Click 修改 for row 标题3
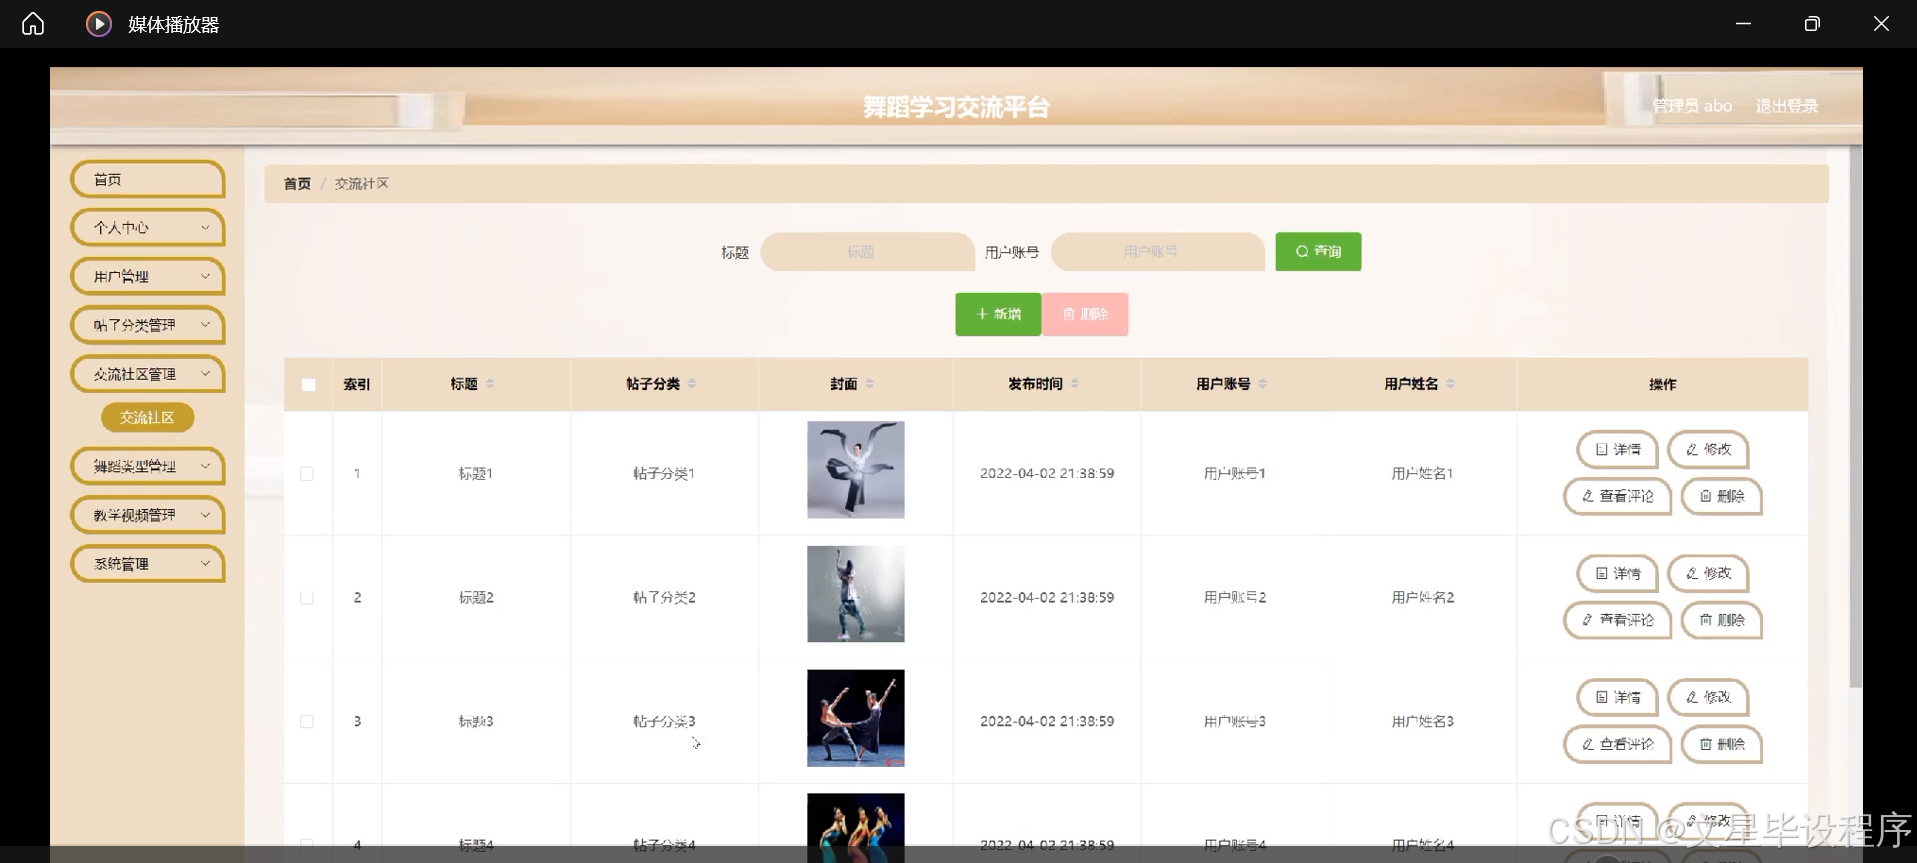Image resolution: width=1917 pixels, height=863 pixels. coord(1708,698)
